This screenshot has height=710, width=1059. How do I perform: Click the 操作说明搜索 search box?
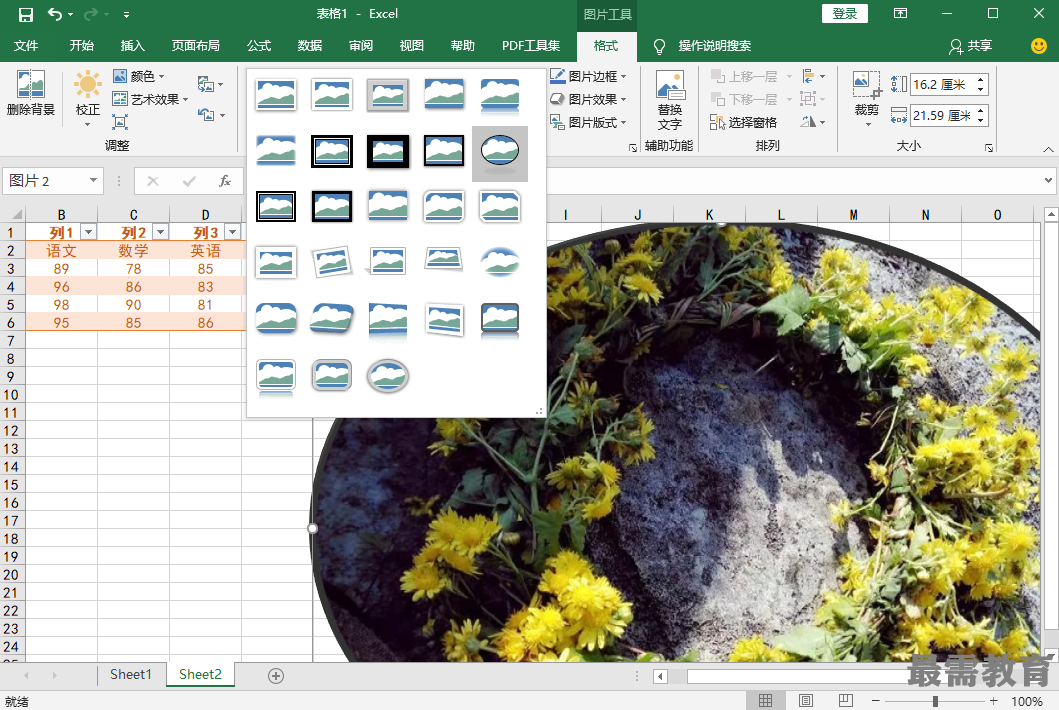pos(715,45)
